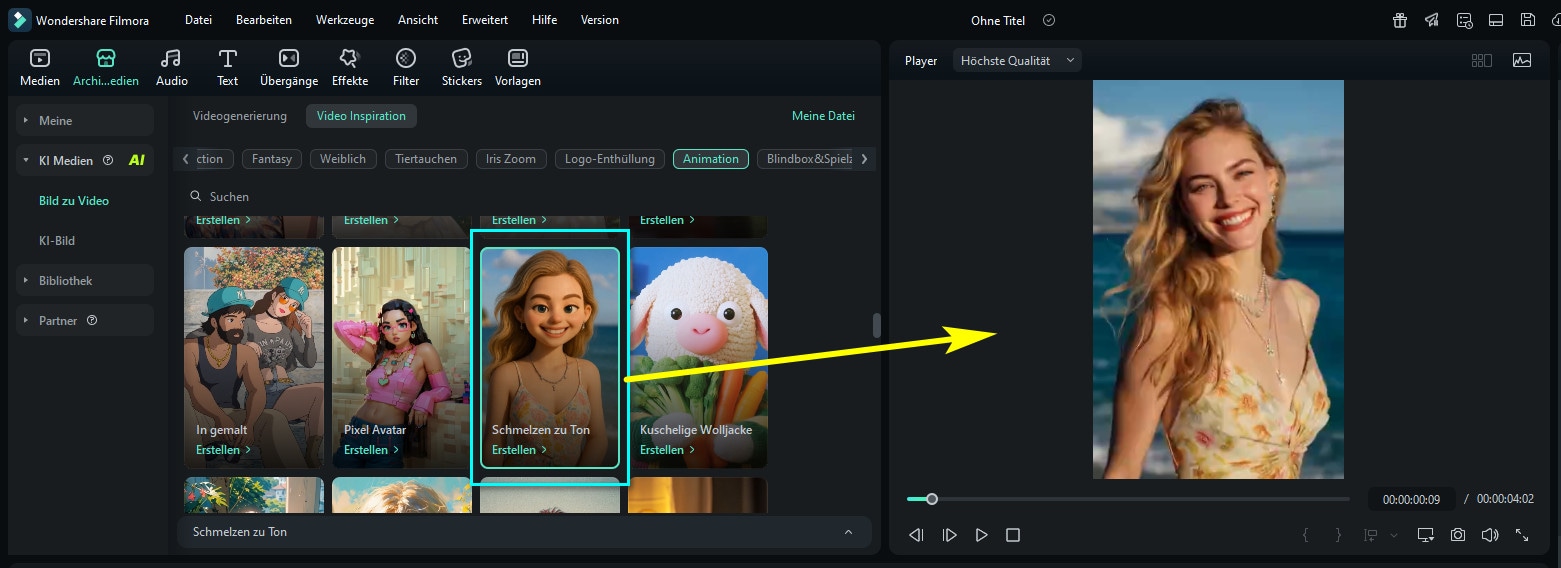Select the Tiertauchen category tag
The width and height of the screenshot is (1561, 568).
point(426,158)
